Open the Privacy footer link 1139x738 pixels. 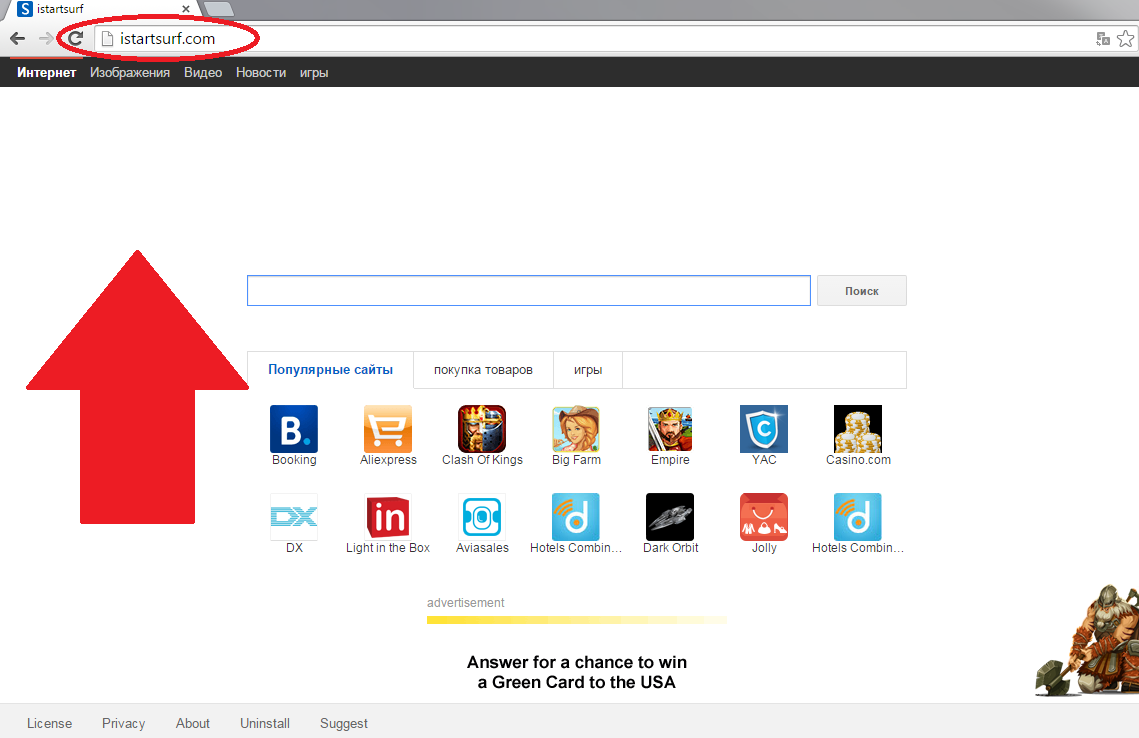click(123, 723)
